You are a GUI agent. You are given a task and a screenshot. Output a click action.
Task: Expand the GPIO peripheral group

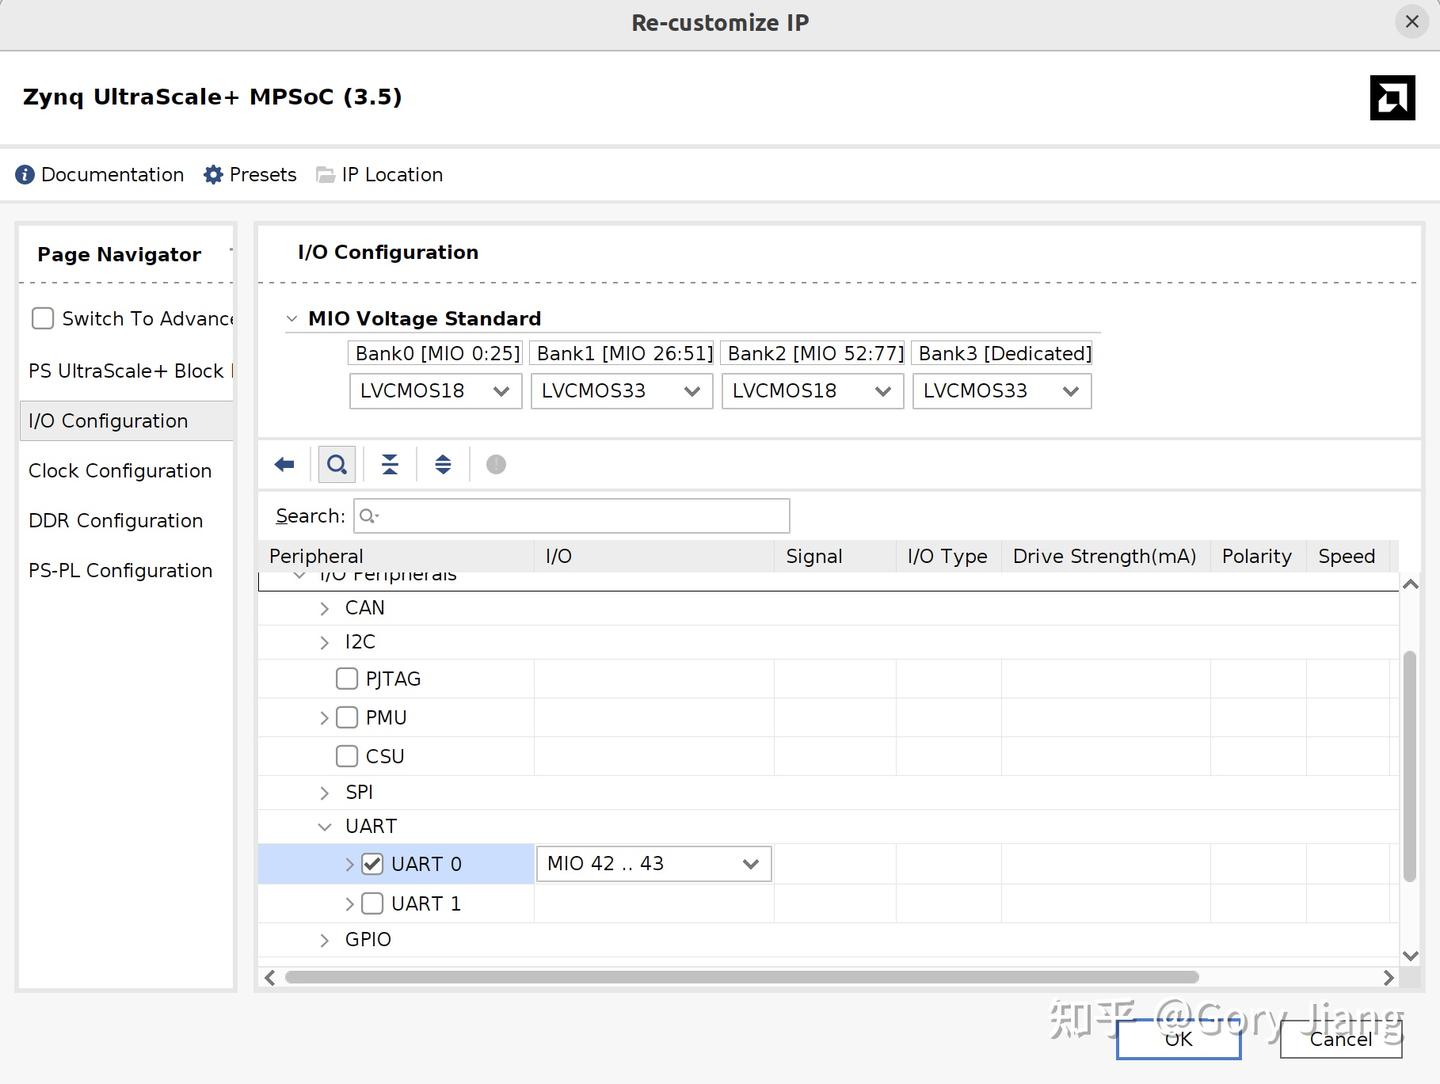pyautogui.click(x=324, y=939)
